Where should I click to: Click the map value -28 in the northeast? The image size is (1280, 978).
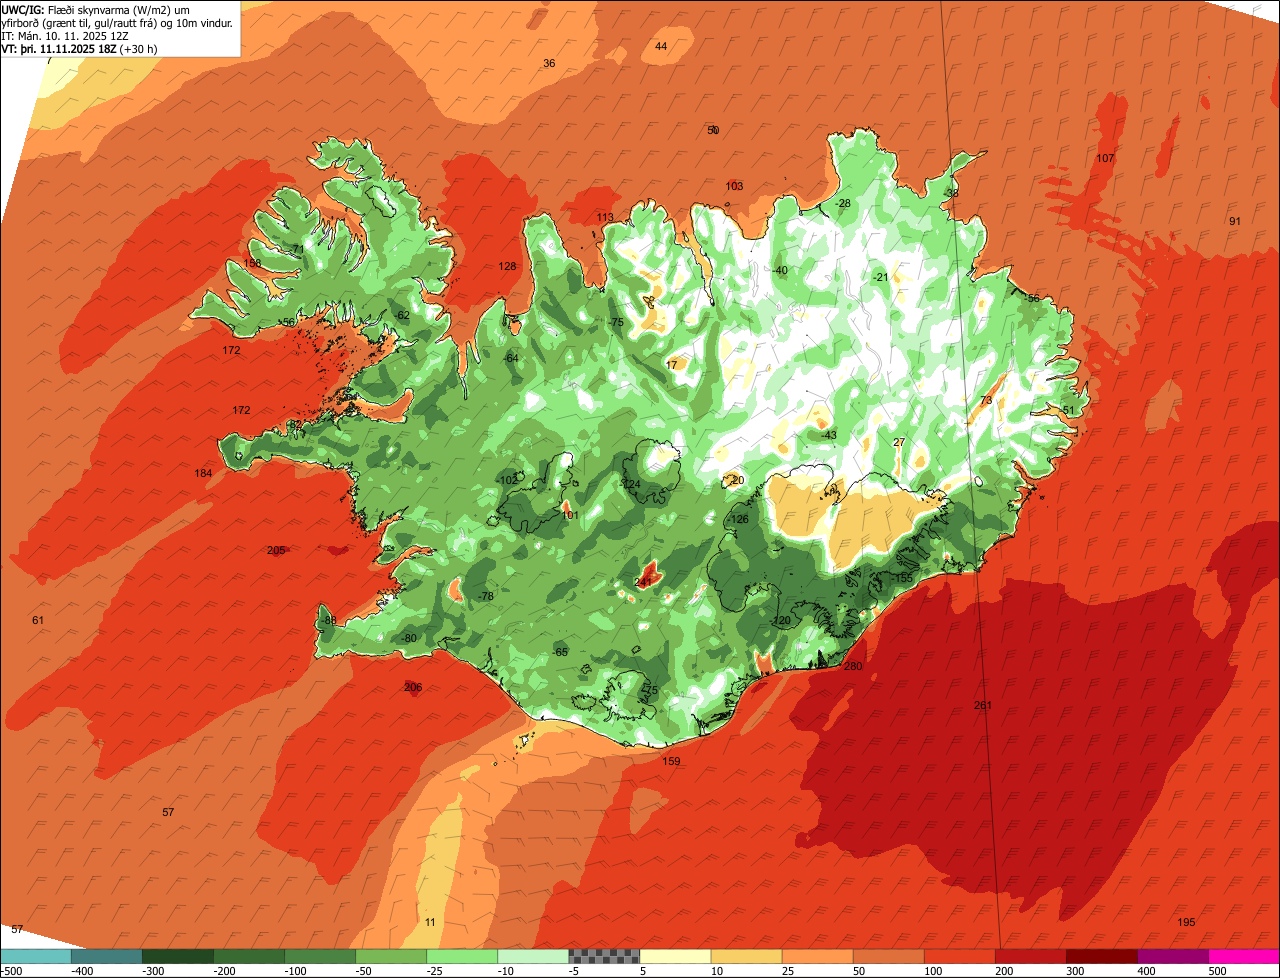click(x=842, y=203)
